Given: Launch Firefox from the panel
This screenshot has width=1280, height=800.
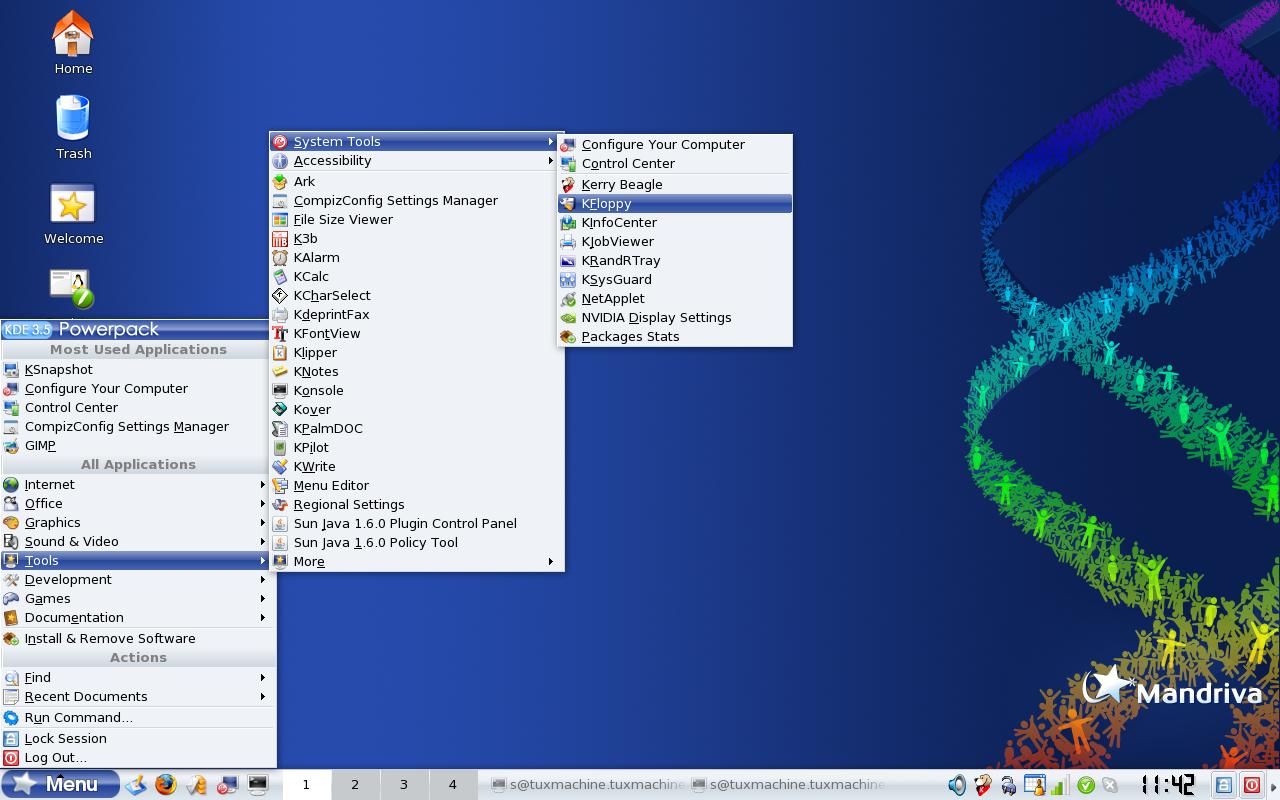Looking at the screenshot, I should click(x=165, y=785).
